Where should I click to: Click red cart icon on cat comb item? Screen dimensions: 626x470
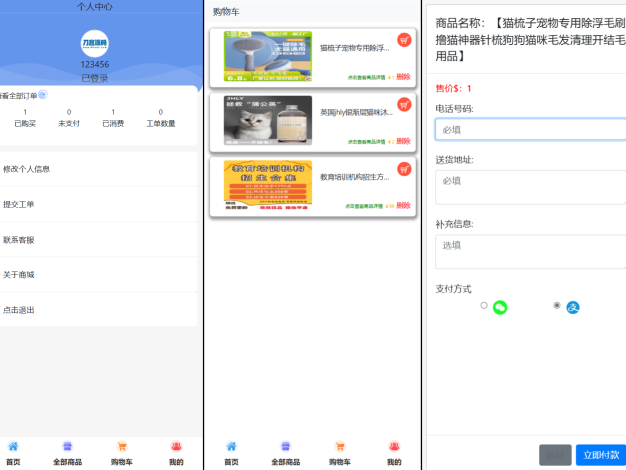point(404,40)
